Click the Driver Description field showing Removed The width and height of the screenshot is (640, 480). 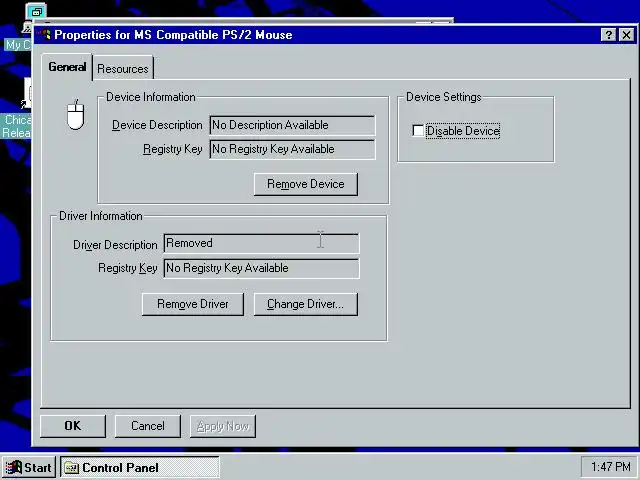261,243
